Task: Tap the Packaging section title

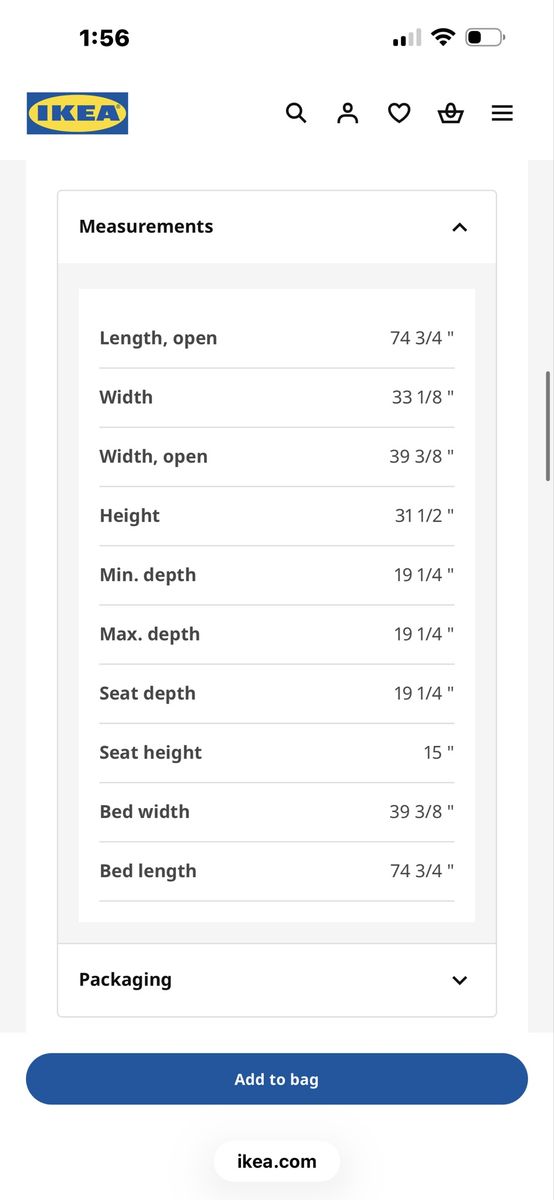Action: (125, 979)
